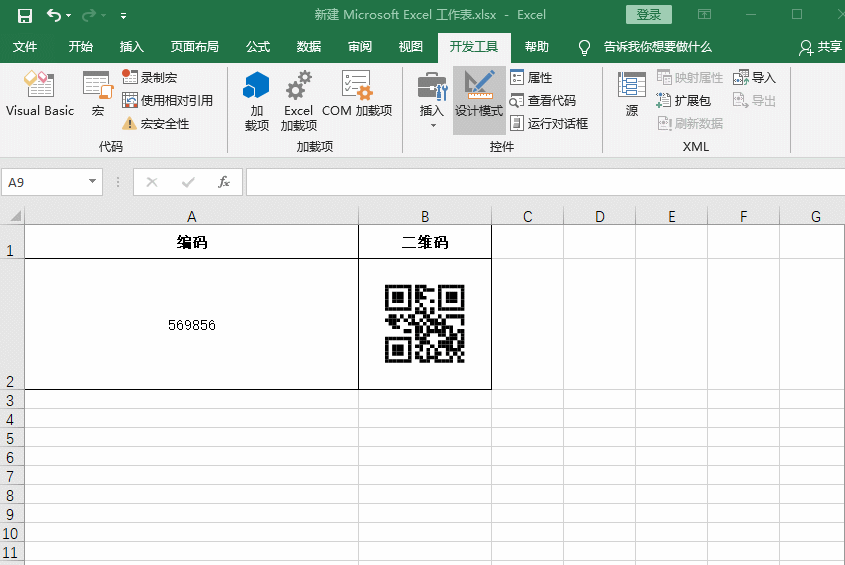Click cell A1 containing 编码
Screen dimensions: 845x565
point(191,242)
